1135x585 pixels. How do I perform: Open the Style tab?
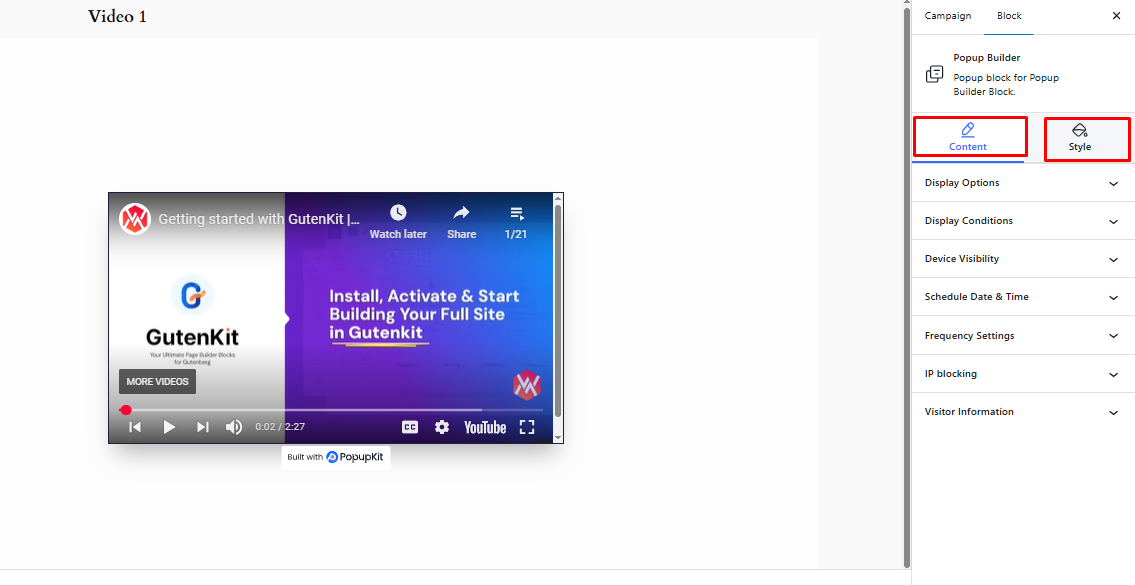click(1079, 138)
